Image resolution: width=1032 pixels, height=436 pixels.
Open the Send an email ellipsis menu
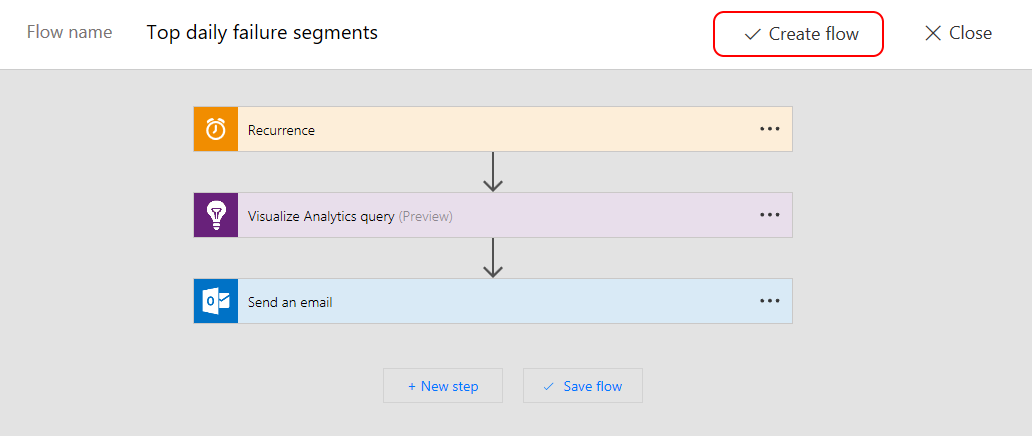coord(769,301)
